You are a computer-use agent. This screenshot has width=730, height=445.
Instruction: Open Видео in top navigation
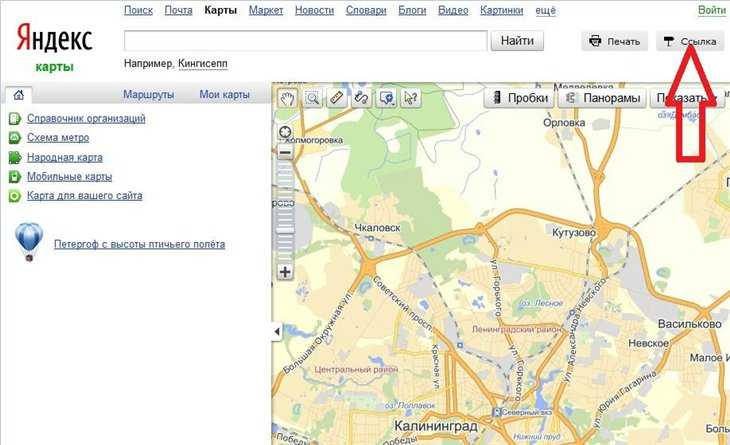click(x=453, y=10)
